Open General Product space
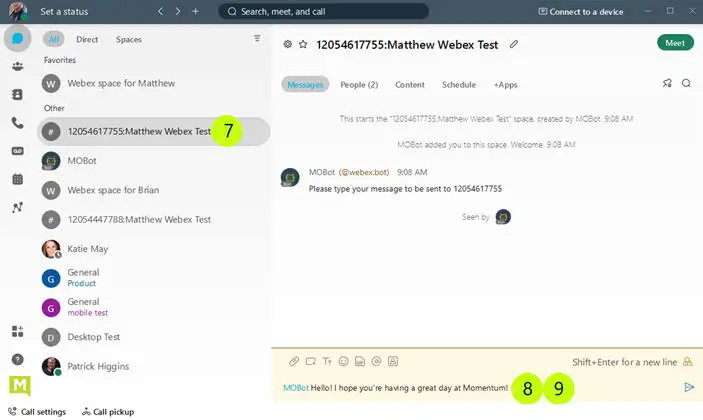The image size is (703, 420). pos(154,278)
